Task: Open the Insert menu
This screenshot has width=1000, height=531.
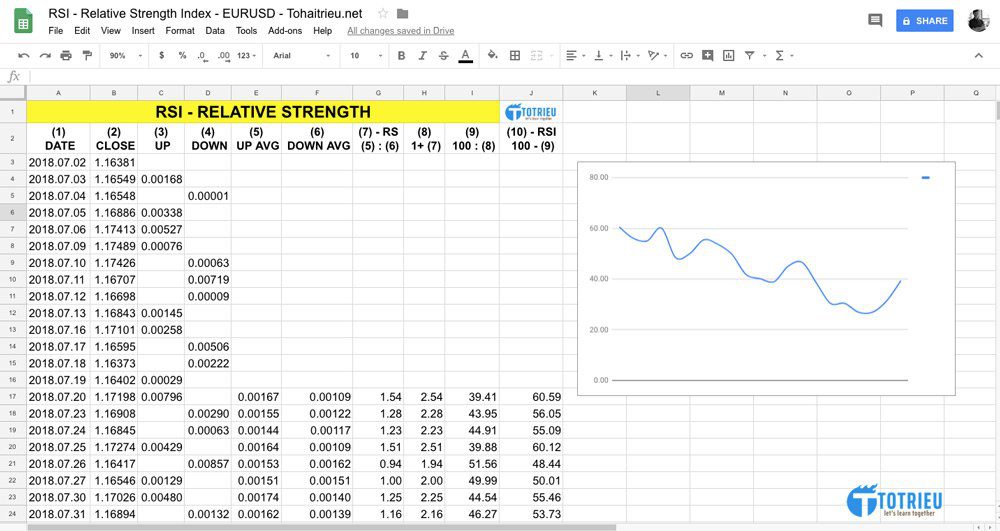Action: click(x=143, y=31)
